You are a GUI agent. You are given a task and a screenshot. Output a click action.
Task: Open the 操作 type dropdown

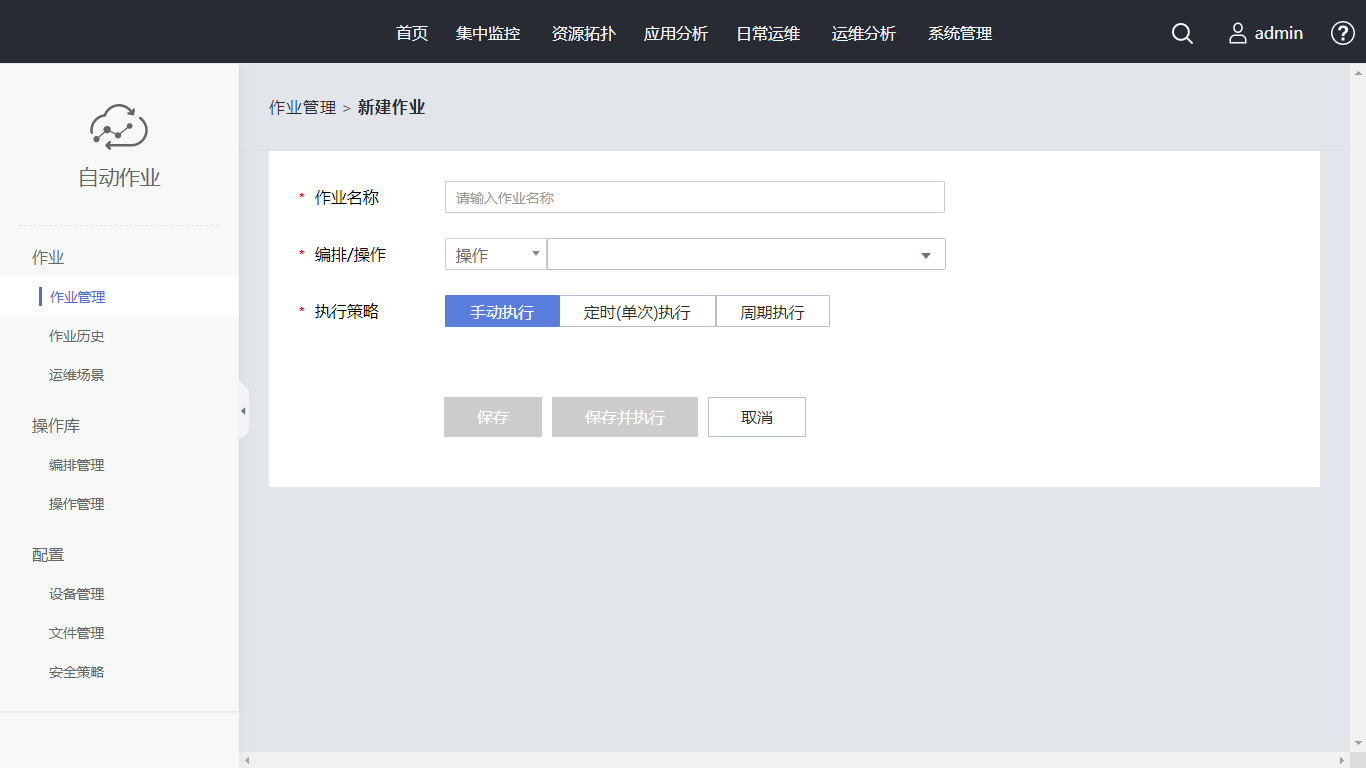pos(496,255)
